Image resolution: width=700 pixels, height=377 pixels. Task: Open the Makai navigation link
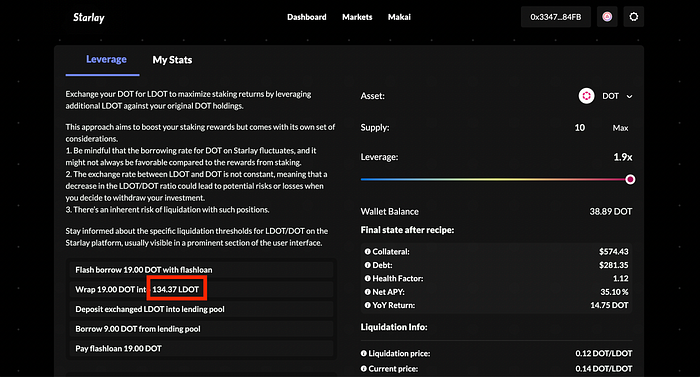pos(399,17)
